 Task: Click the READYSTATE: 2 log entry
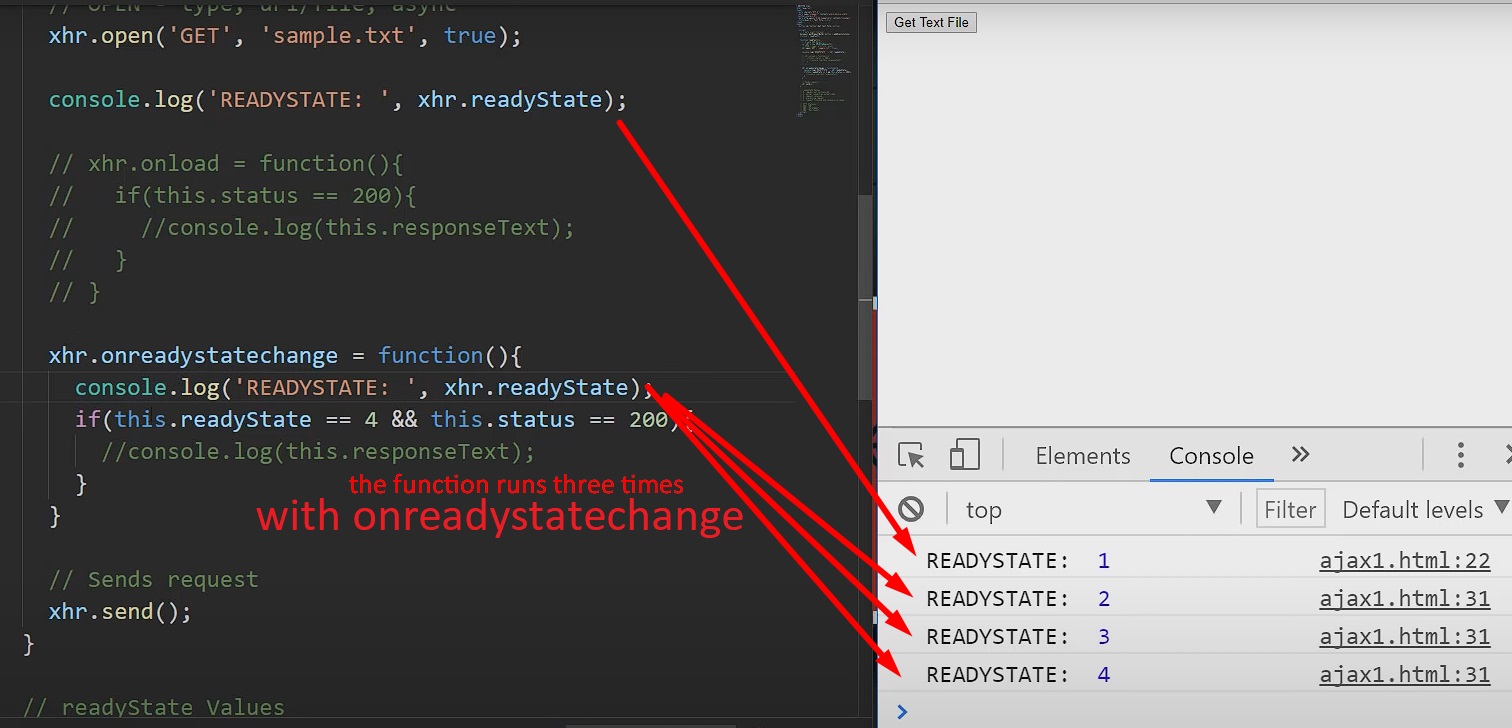point(1195,599)
